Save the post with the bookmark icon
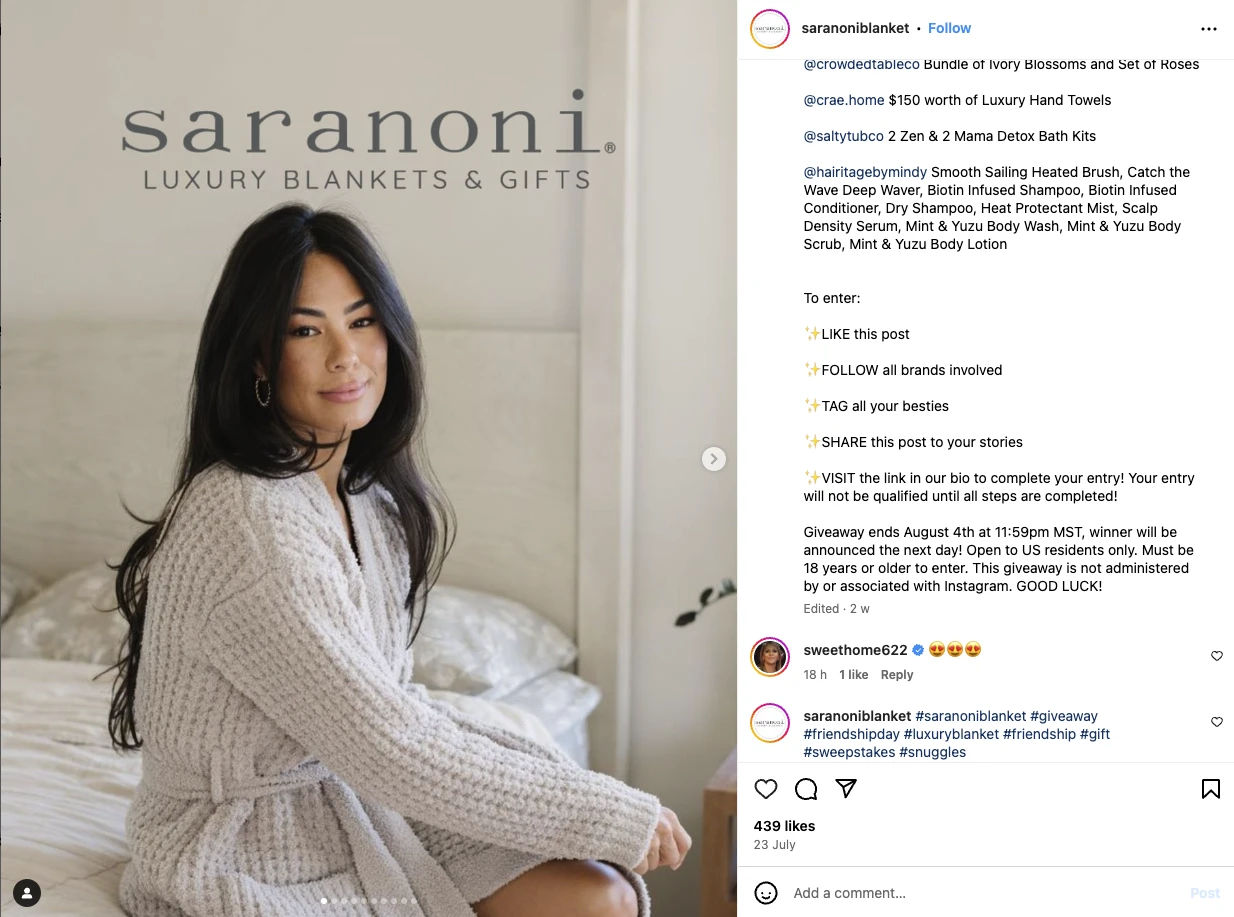Image resolution: width=1234 pixels, height=917 pixels. 1210,789
